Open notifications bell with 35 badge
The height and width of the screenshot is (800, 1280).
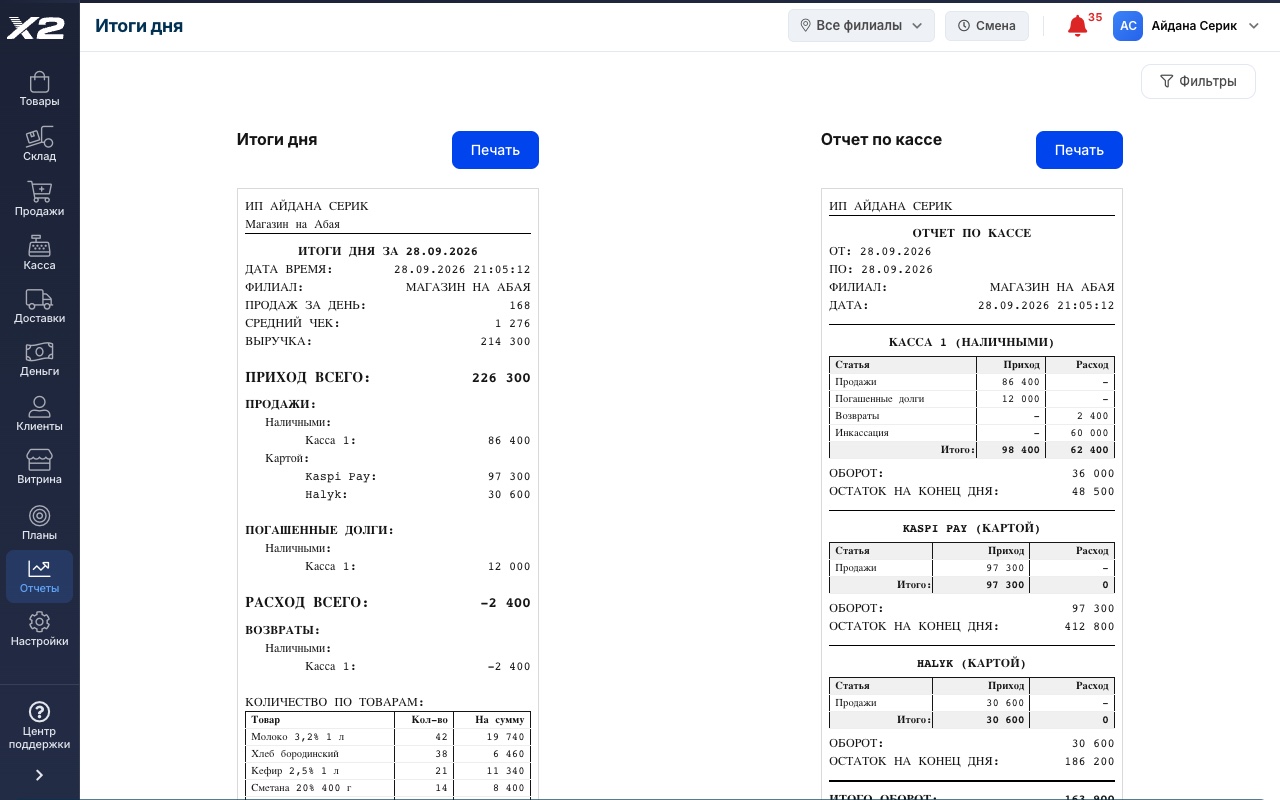(x=1078, y=26)
